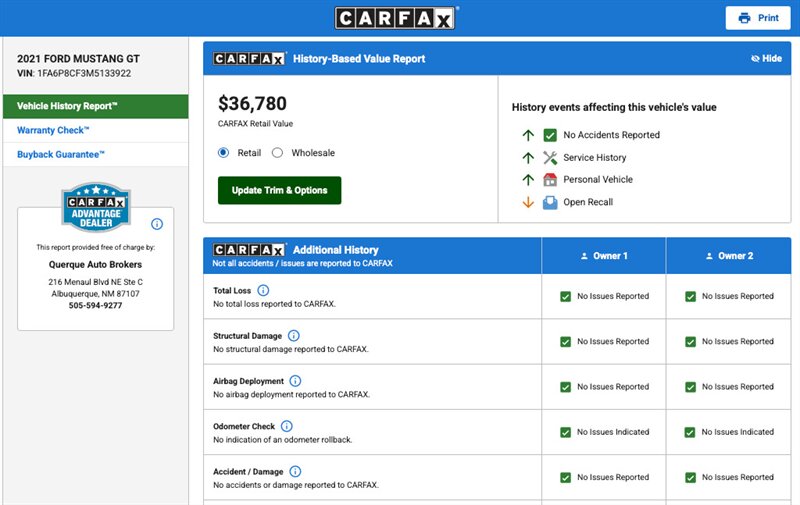The width and height of the screenshot is (800, 505).
Task: Click the Odometer Check info icon
Action: tap(286, 426)
